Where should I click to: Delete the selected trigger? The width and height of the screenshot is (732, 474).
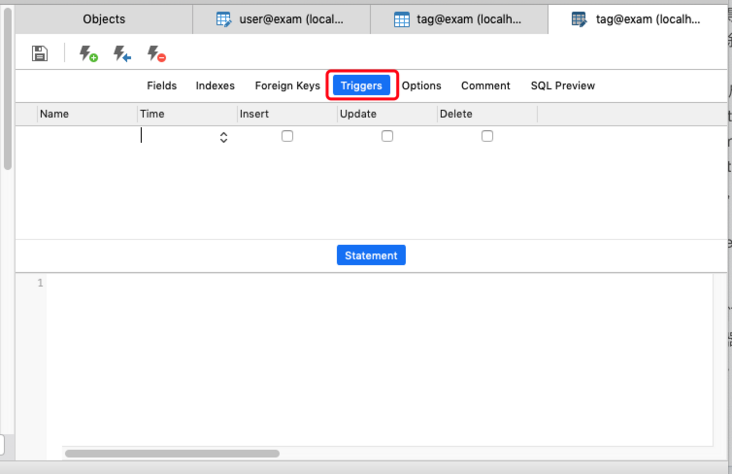click(x=156, y=53)
